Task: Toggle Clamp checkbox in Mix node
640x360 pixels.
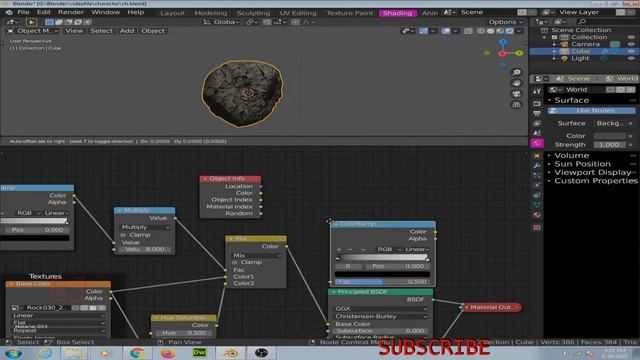Action: click(235, 262)
